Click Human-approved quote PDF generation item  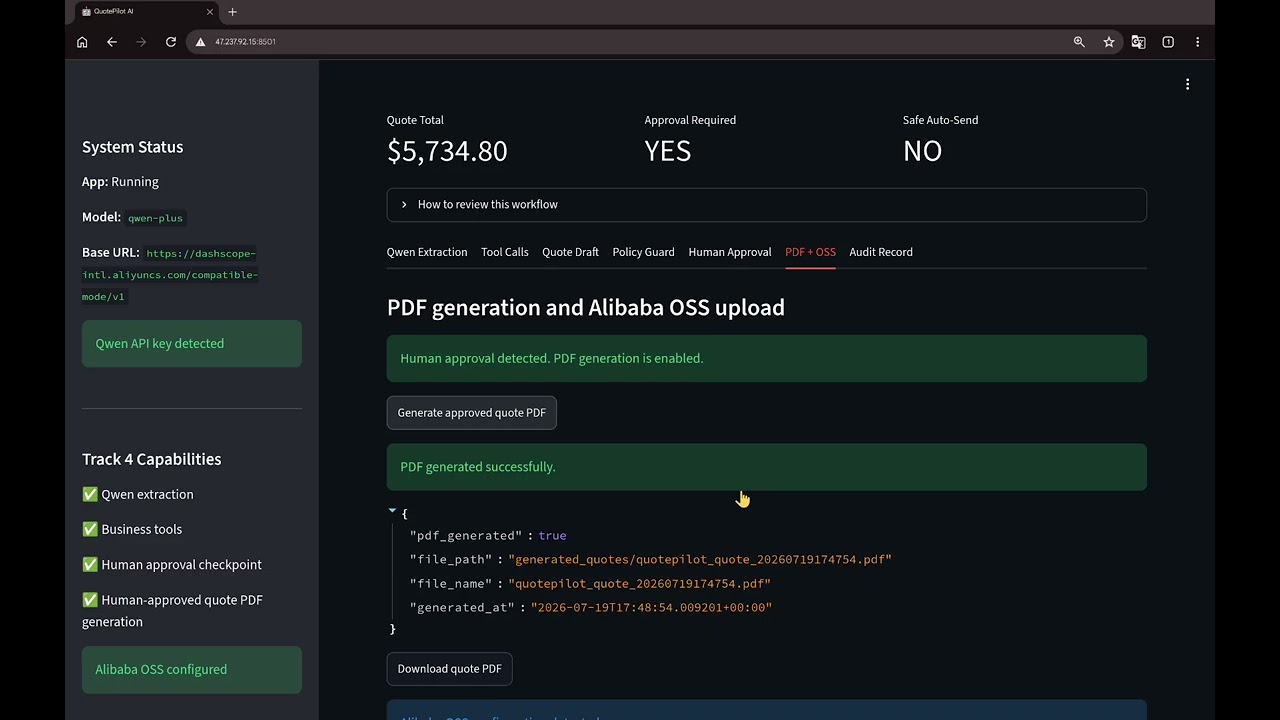(173, 611)
